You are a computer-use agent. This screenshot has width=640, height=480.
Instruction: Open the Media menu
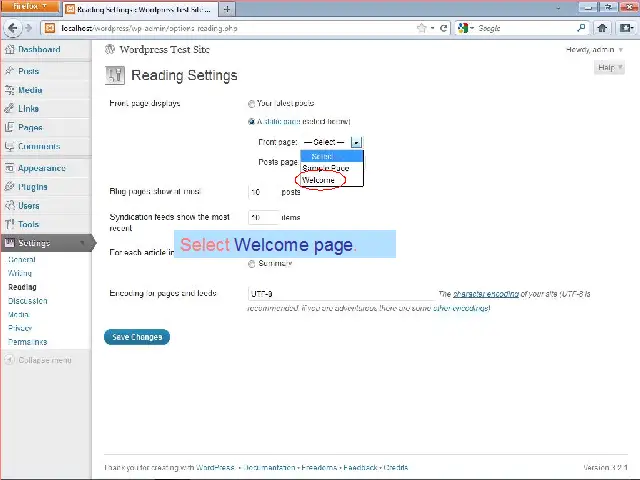30,90
